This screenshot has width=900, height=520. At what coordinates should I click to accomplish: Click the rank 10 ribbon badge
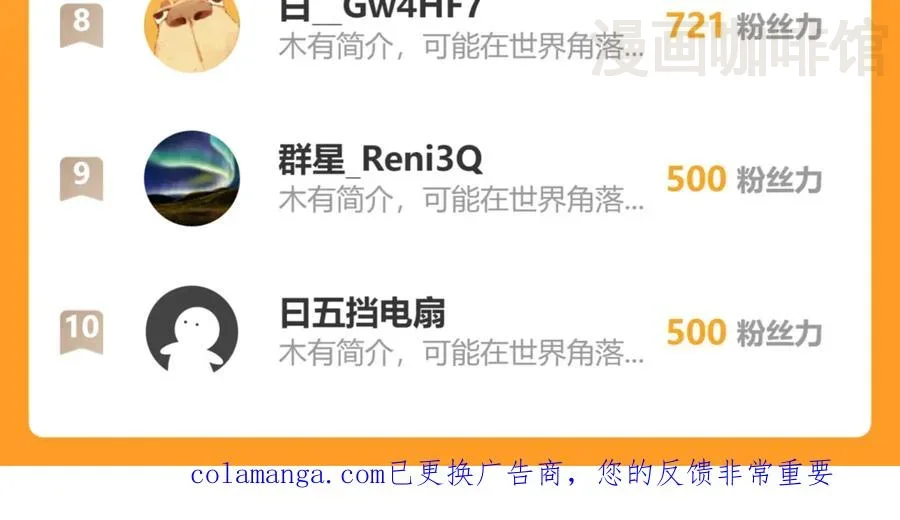(82, 331)
